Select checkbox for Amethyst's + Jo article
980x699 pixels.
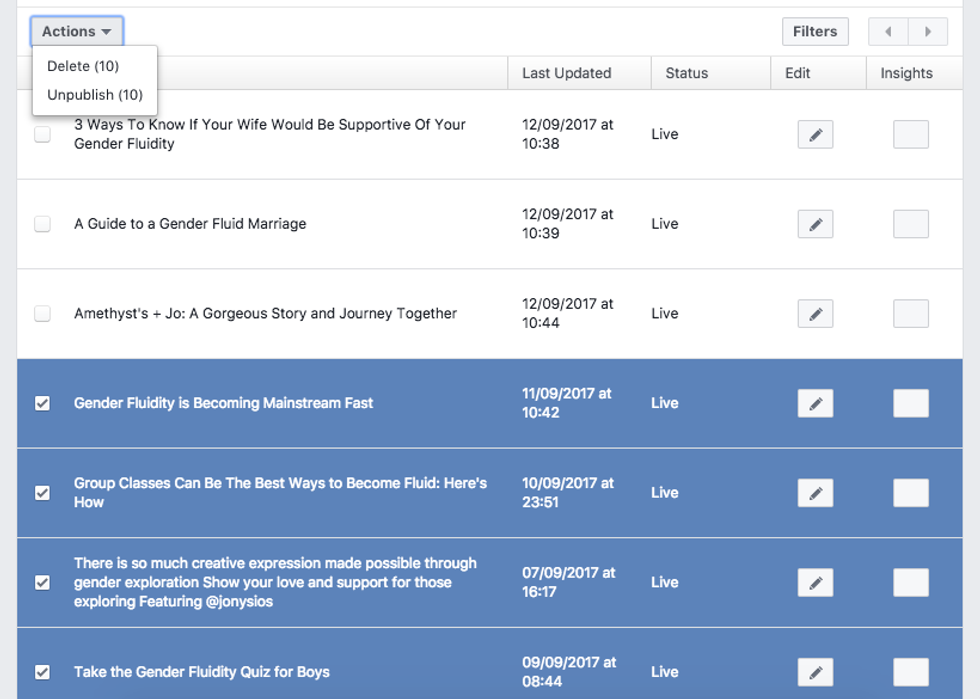tap(42, 314)
